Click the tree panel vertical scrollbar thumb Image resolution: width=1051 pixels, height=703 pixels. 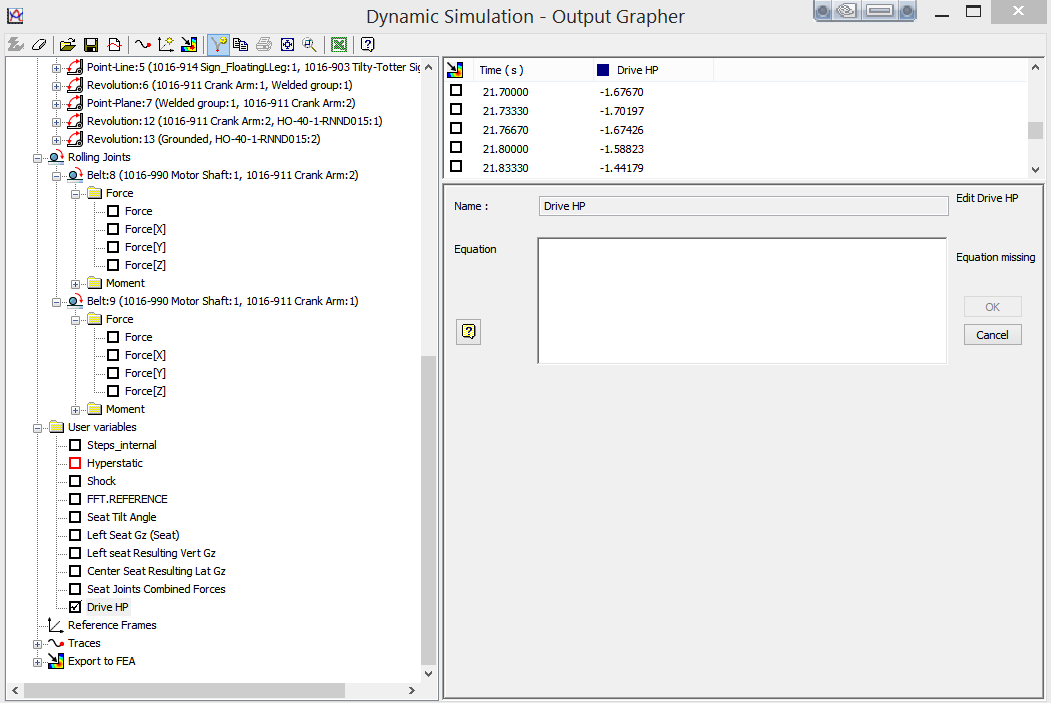(428, 509)
